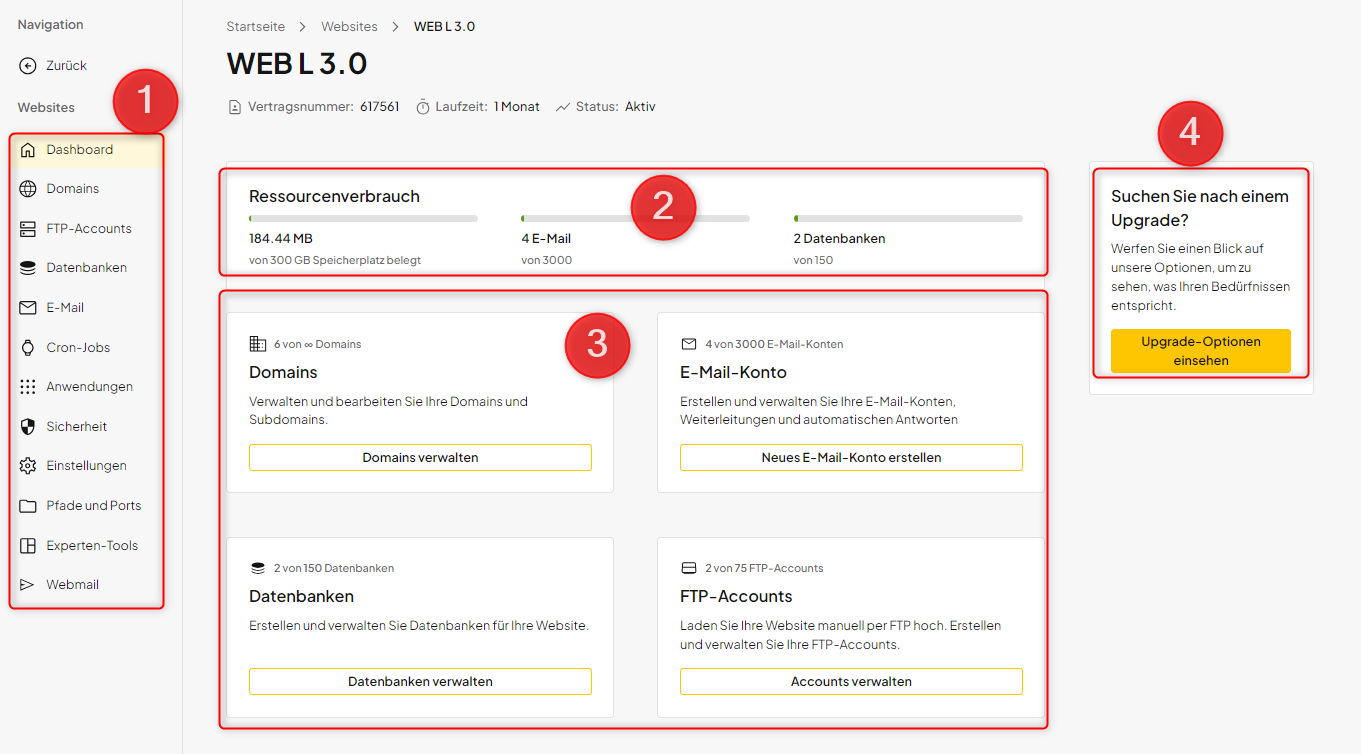This screenshot has height=754, width=1361.
Task: Click the Speicherplatz usage progress bar
Action: tap(363, 218)
